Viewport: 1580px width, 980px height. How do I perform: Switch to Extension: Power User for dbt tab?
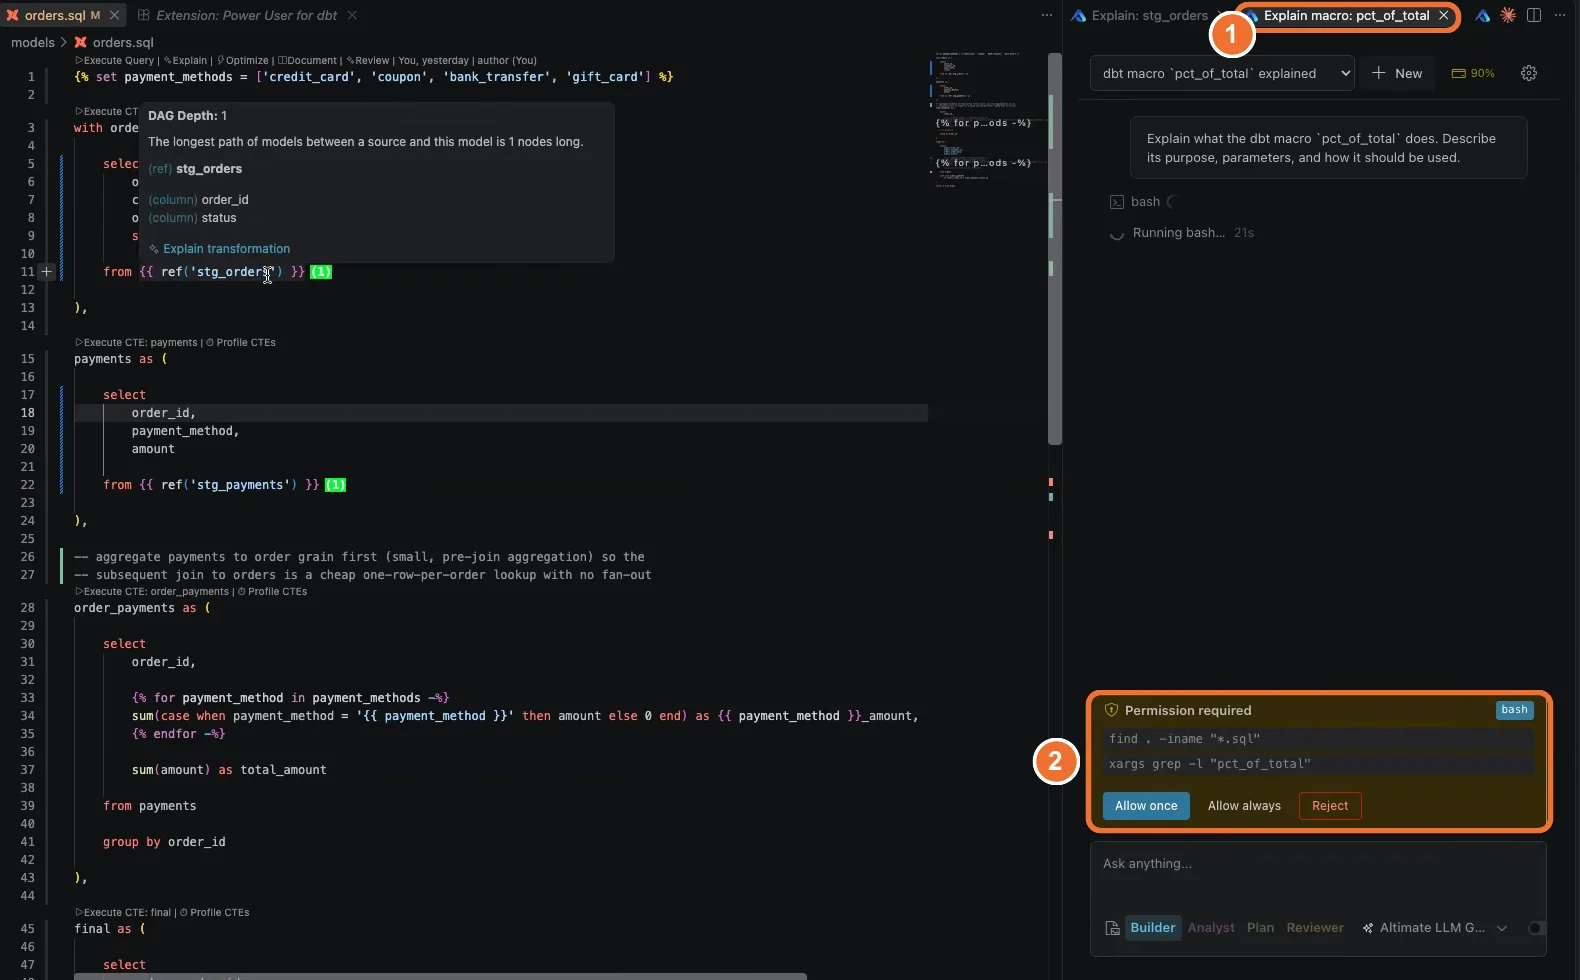[x=247, y=15]
